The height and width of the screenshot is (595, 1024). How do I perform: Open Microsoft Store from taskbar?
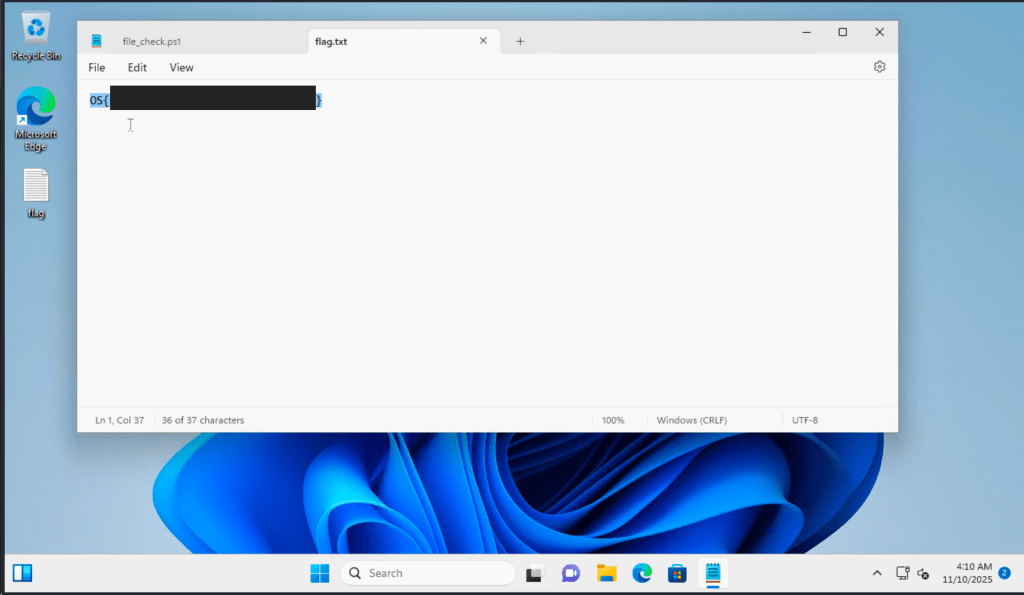pos(677,573)
